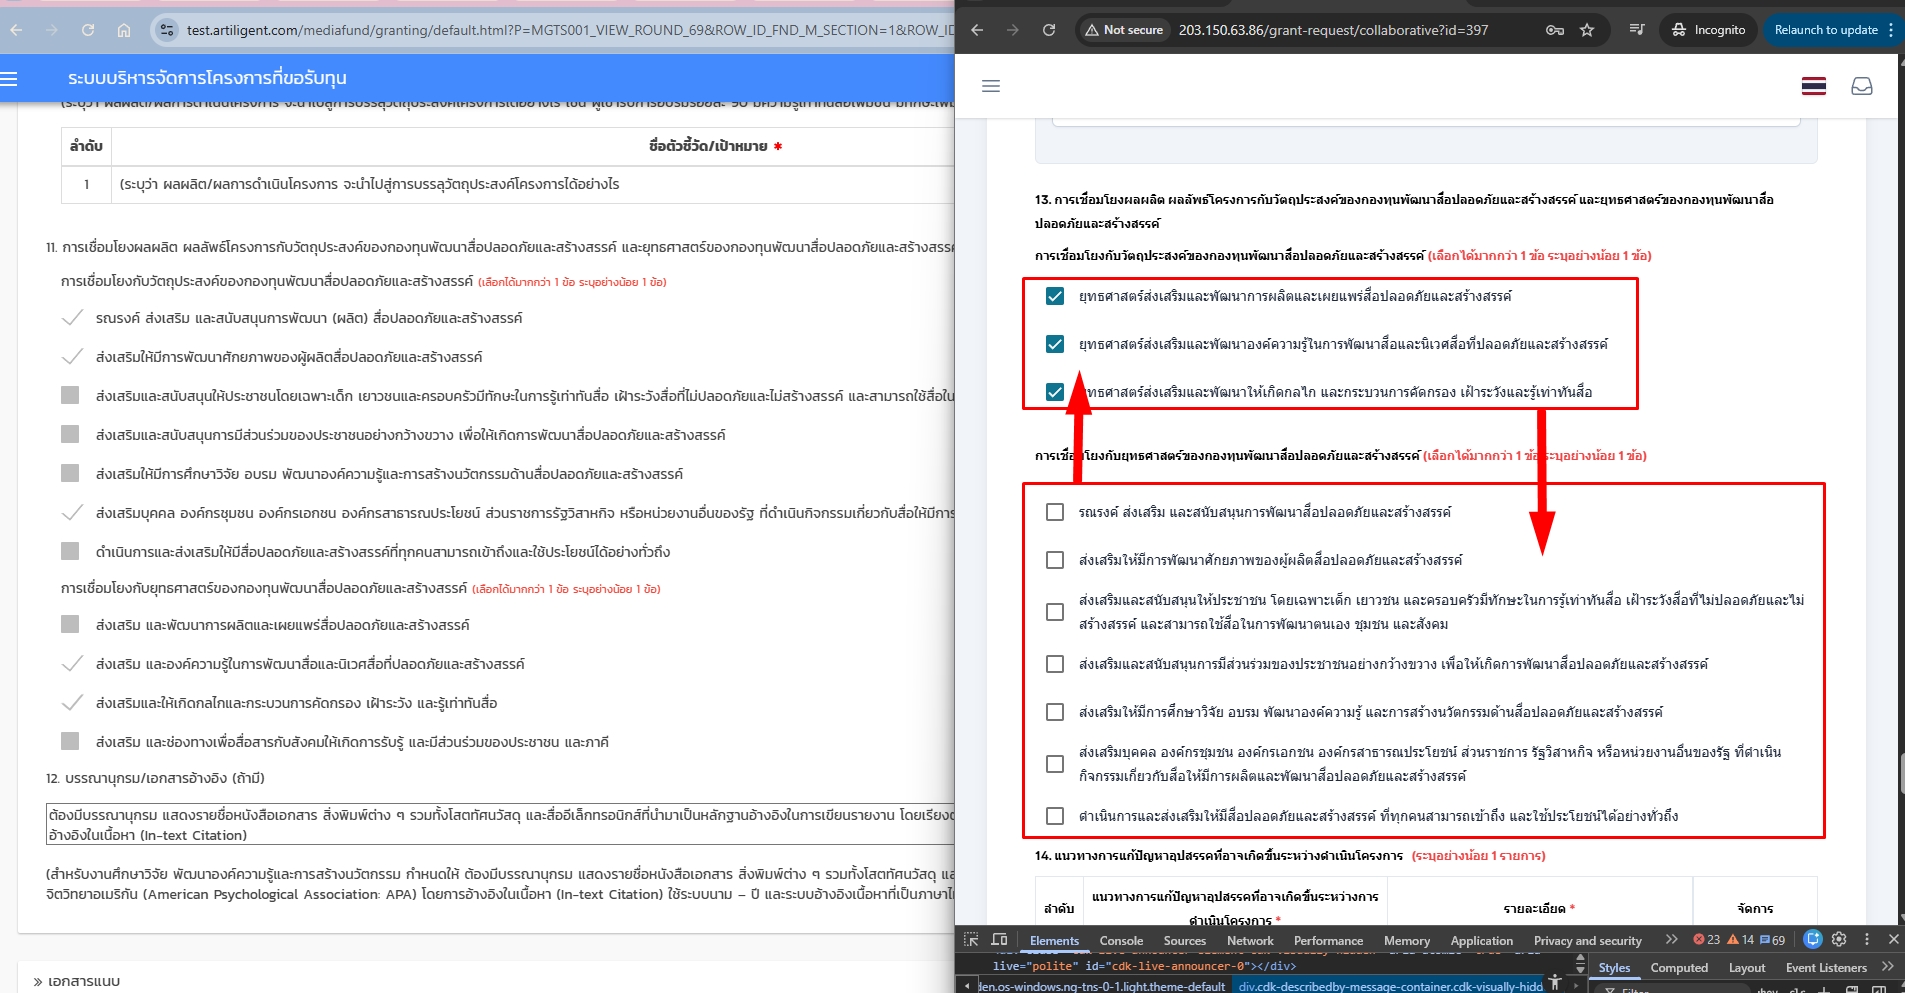Expand more DevTools tabs chevron

[1671, 940]
